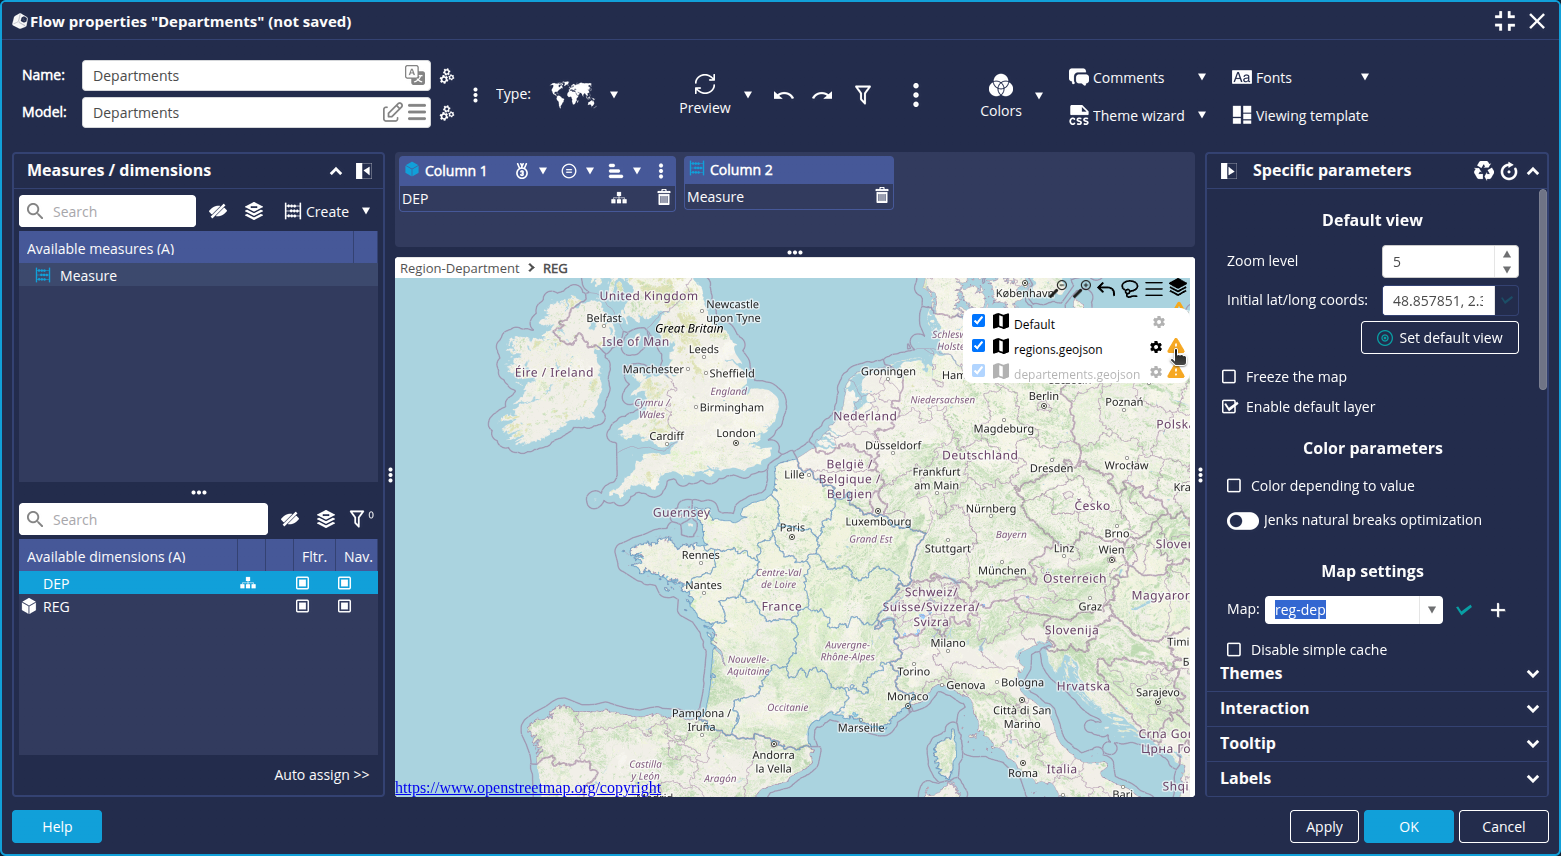Click the filter funnel icon in toolbar
1561x856 pixels.
click(863, 94)
